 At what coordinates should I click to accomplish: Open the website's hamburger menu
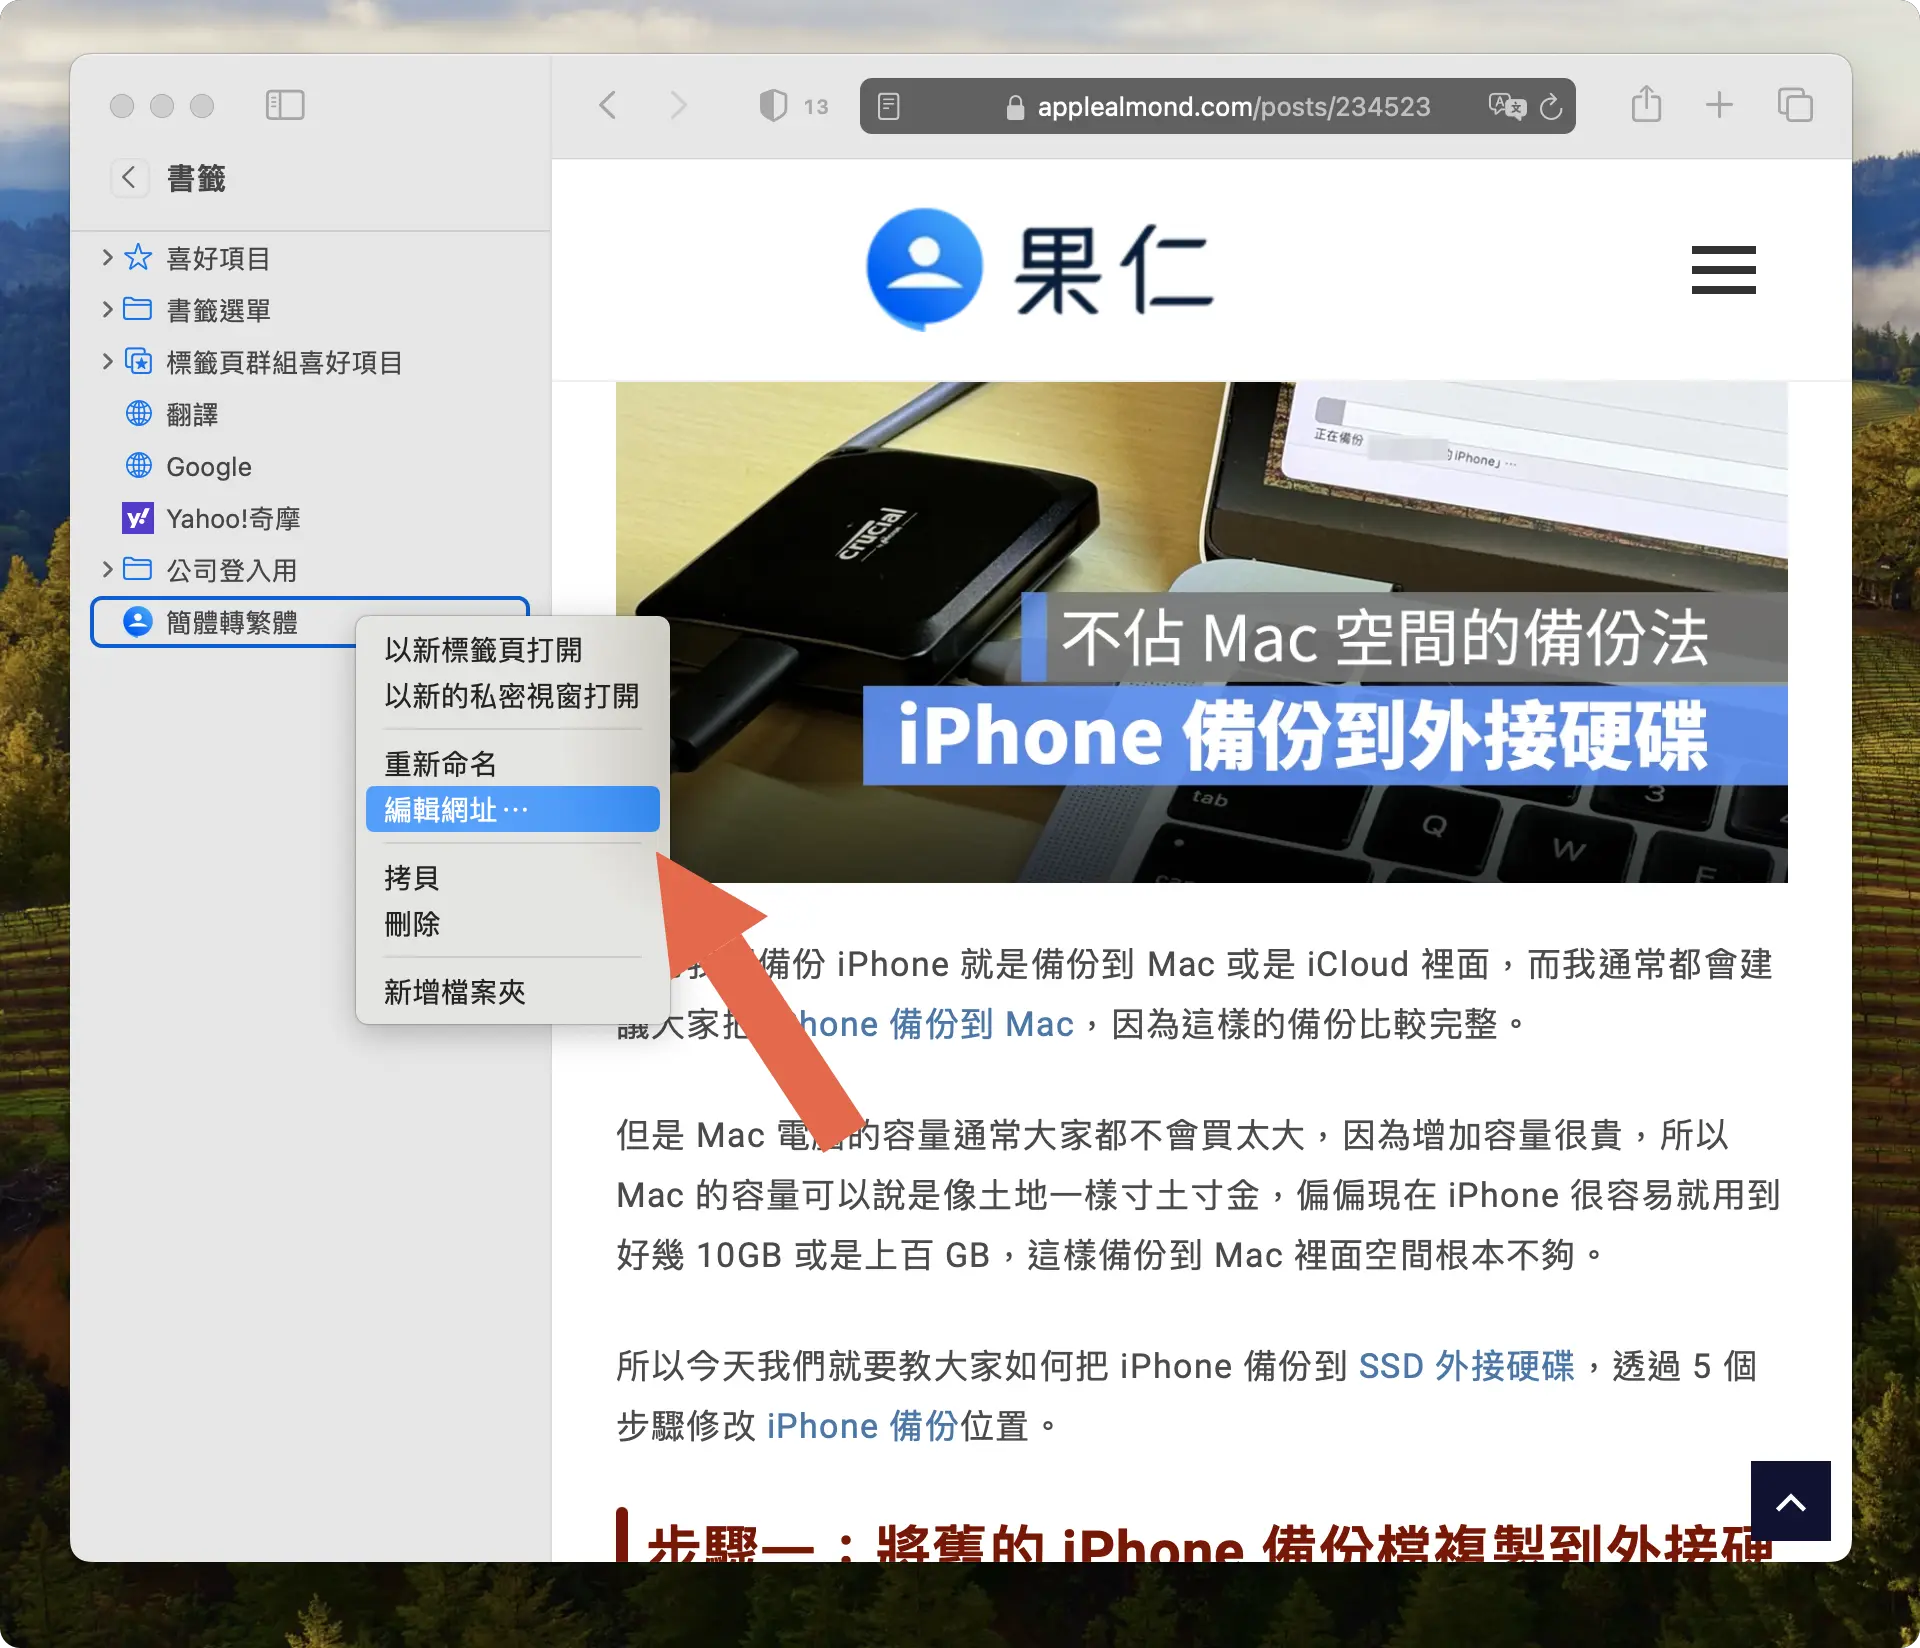click(1723, 269)
